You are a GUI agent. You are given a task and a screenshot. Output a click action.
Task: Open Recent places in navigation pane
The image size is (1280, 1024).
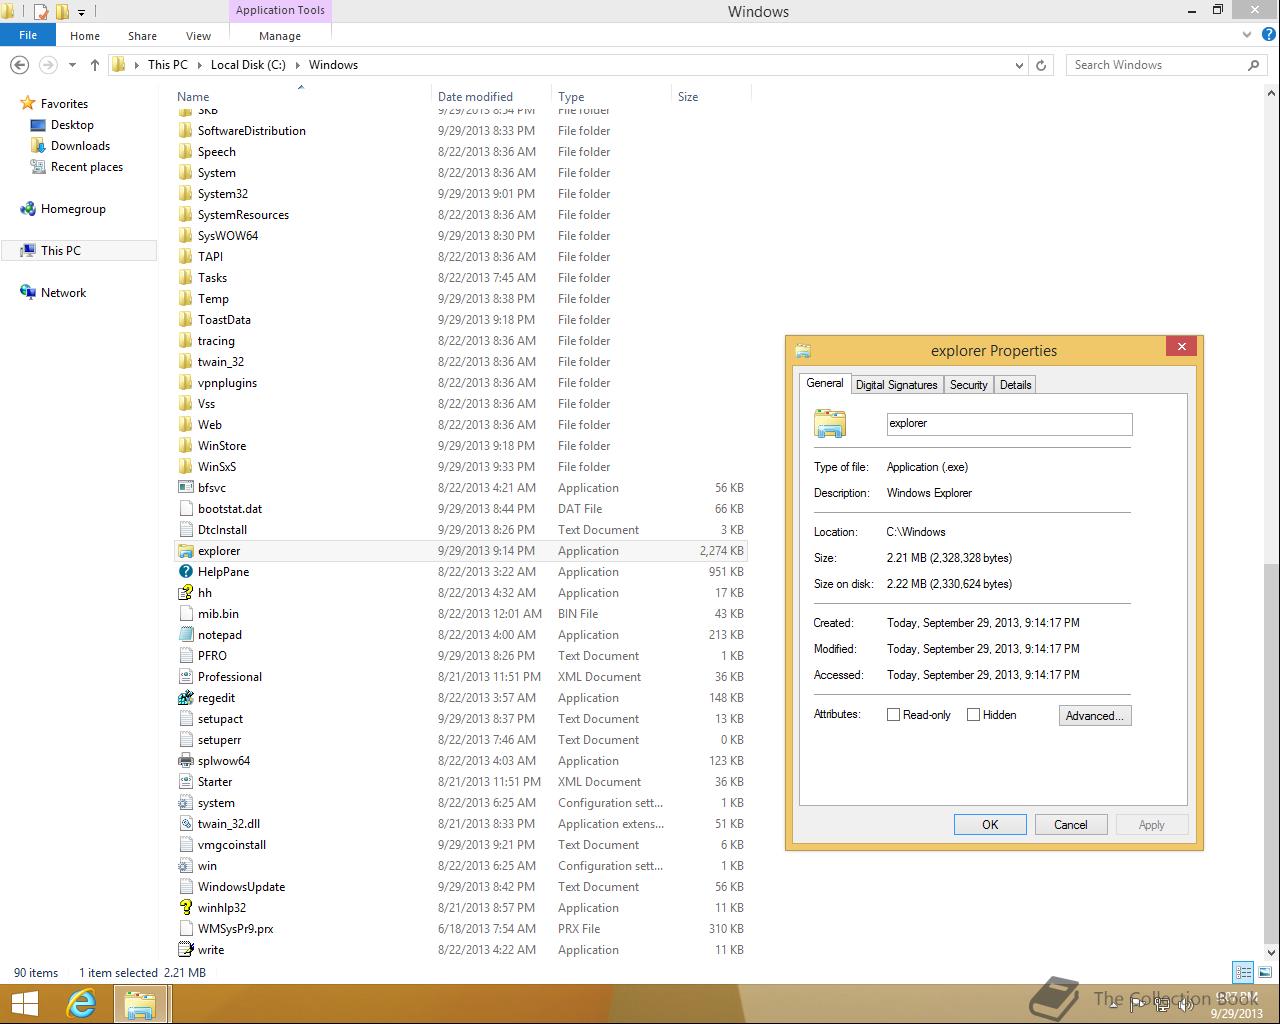click(x=87, y=167)
